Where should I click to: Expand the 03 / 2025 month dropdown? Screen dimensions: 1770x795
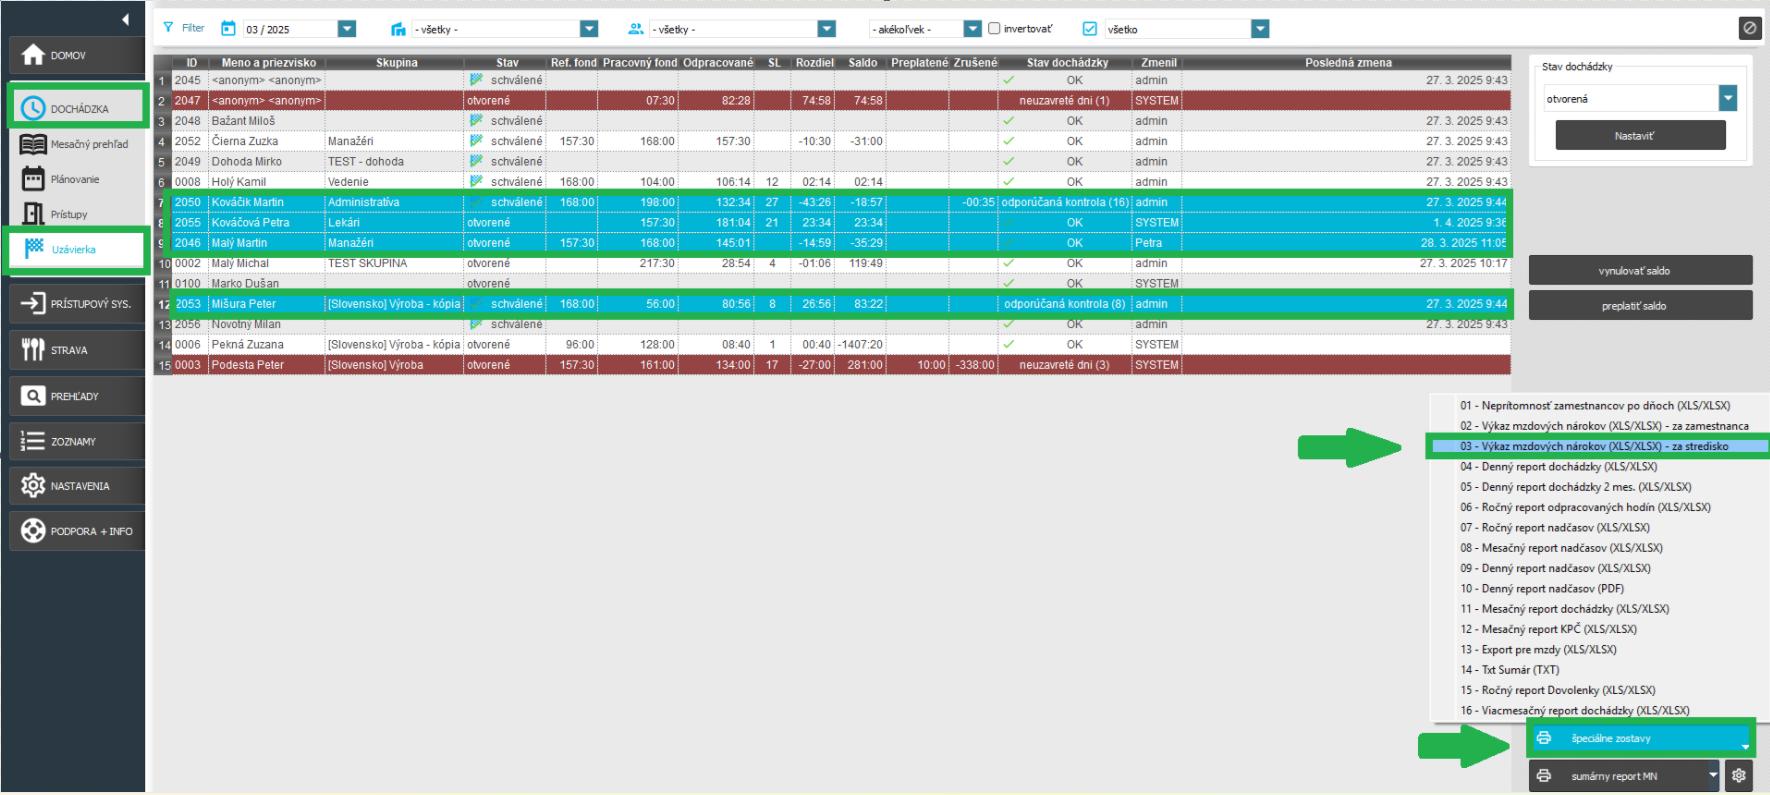pos(347,29)
